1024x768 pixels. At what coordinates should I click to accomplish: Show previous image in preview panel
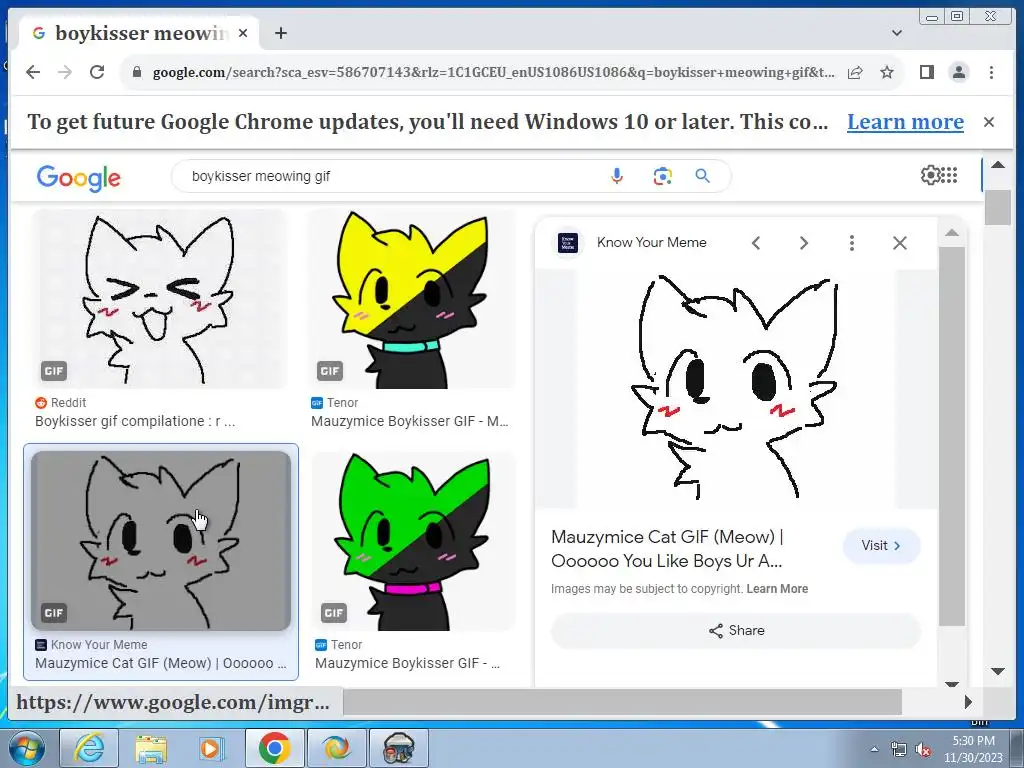(x=756, y=243)
